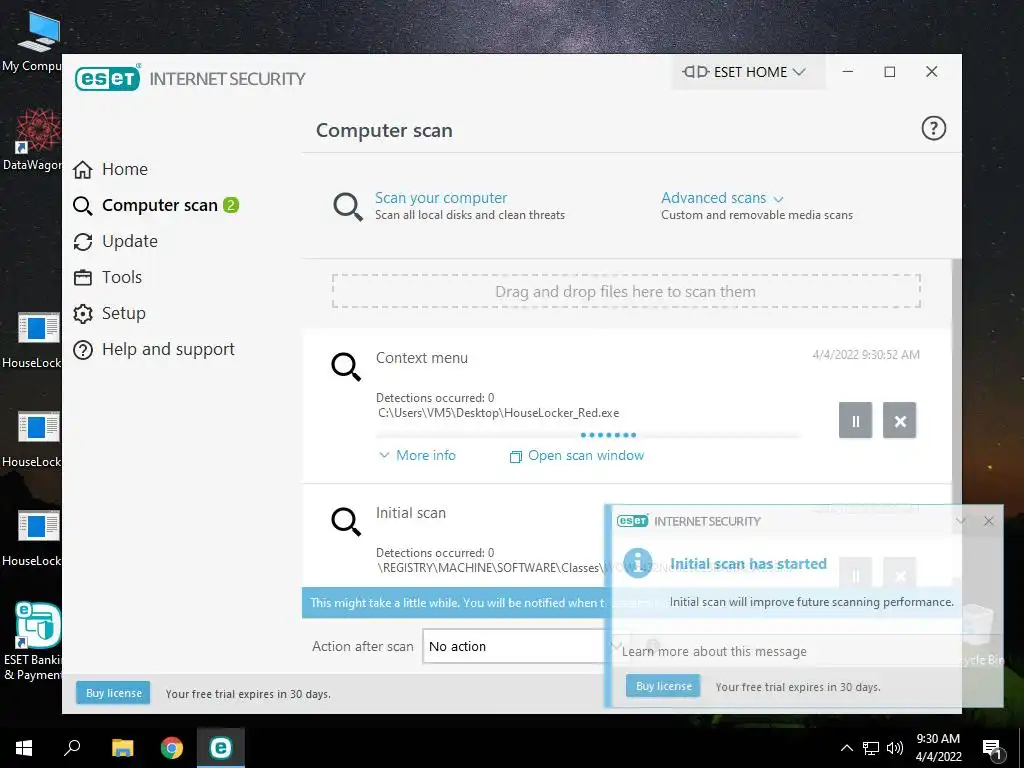Screen dimensions: 1024x768
Task: Click the Context menu scan progress bar
Action: coord(588,435)
